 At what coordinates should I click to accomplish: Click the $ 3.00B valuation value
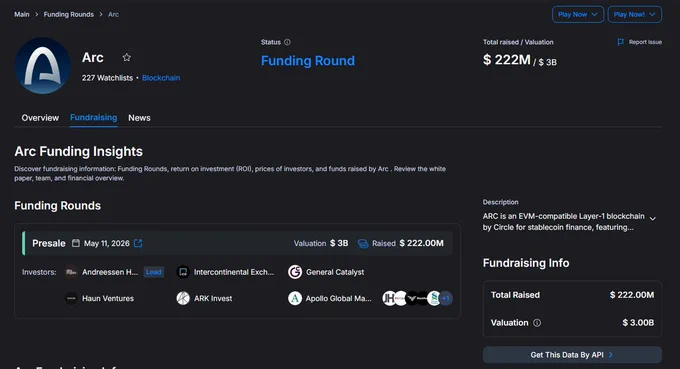click(x=638, y=323)
